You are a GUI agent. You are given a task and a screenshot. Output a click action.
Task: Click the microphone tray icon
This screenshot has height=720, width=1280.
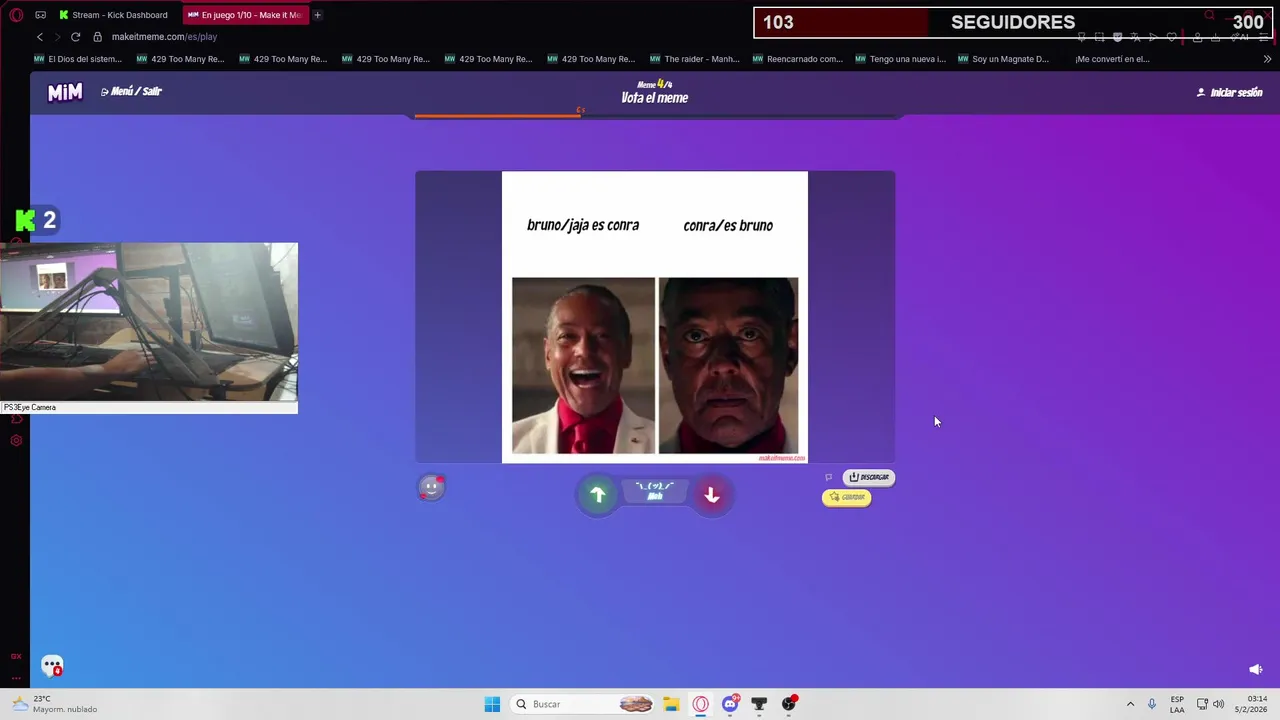1152,704
